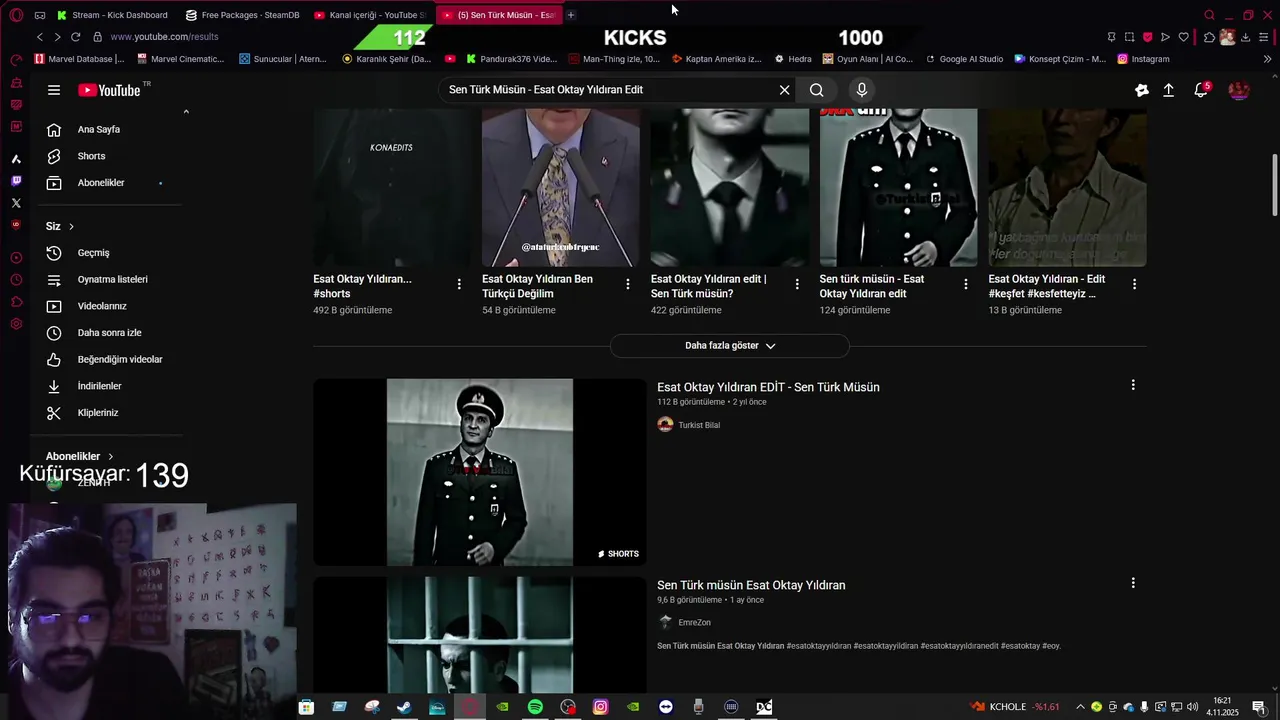This screenshot has width=1280, height=720.
Task: Click the heart icon in Opera toolbar
Action: click(x=1183, y=37)
